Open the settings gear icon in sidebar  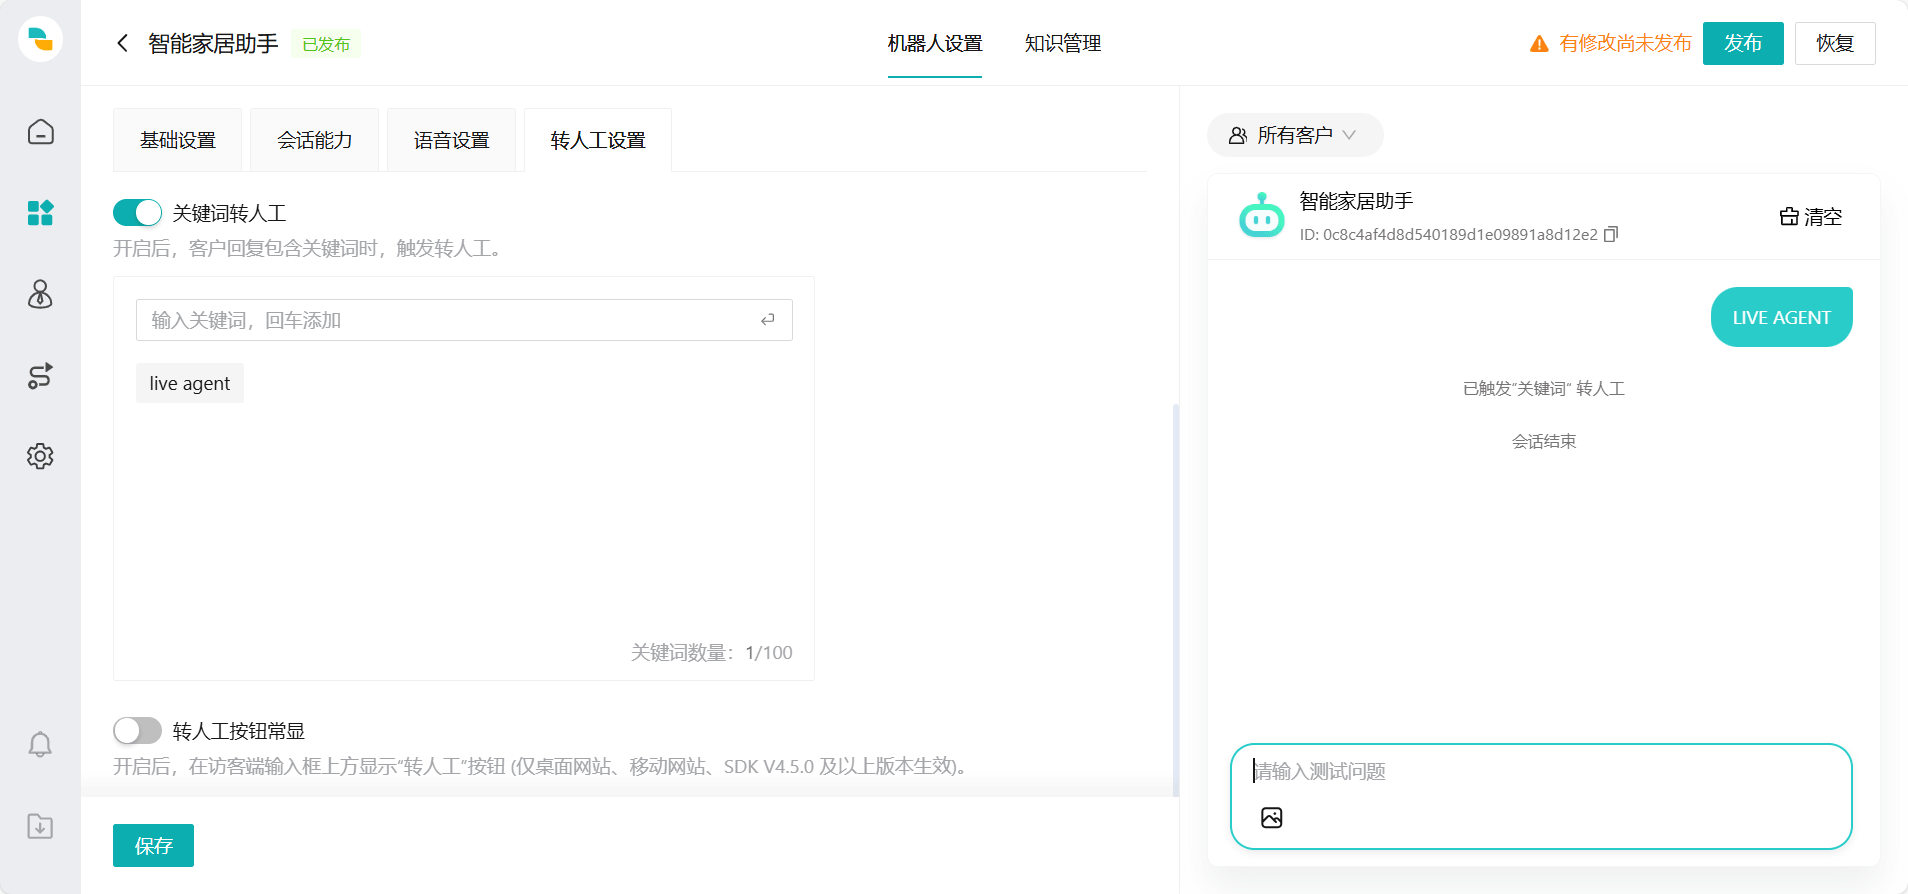[x=40, y=456]
